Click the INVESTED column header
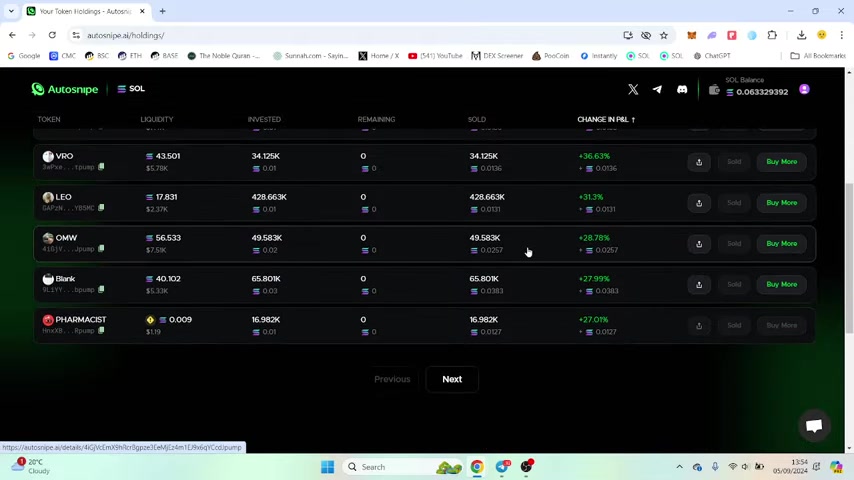Image resolution: width=854 pixels, height=480 pixels. pos(264,119)
